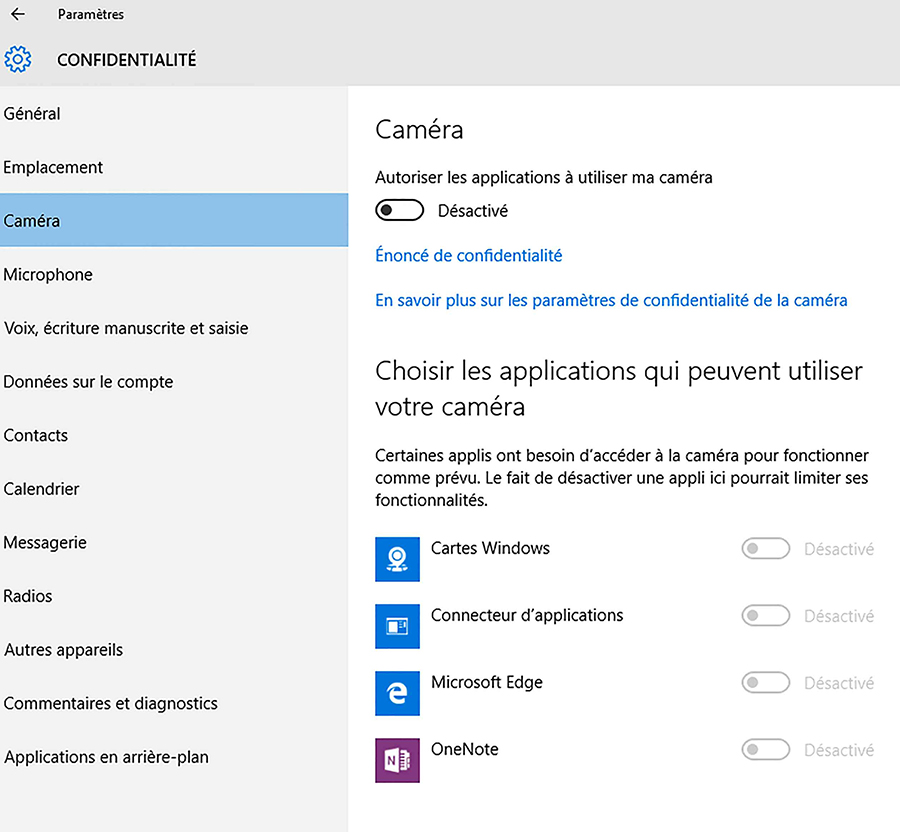Screen dimensions: 900x832
Task: Click the Cartes Windows app icon
Action: click(x=397, y=559)
